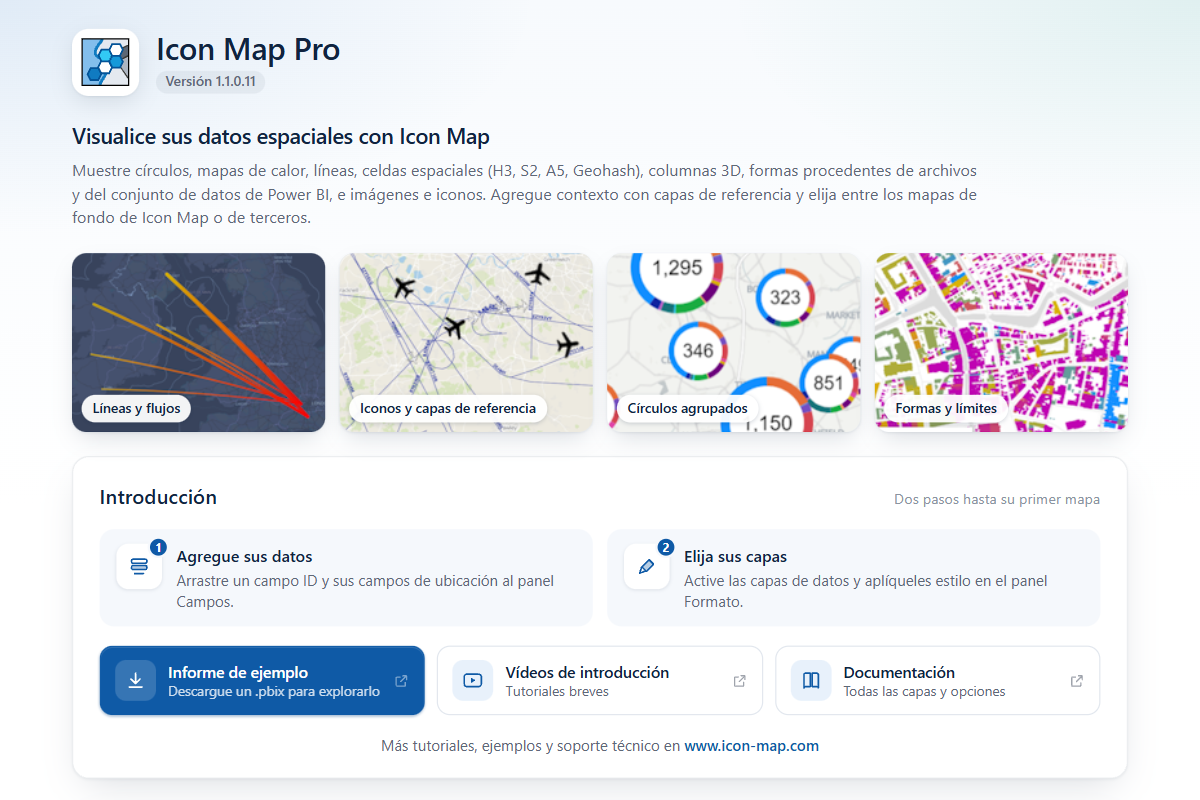Image resolution: width=1200 pixels, height=800 pixels.
Task: Click 'Dos pasos hasta su primer mapa' text
Action: tap(997, 499)
